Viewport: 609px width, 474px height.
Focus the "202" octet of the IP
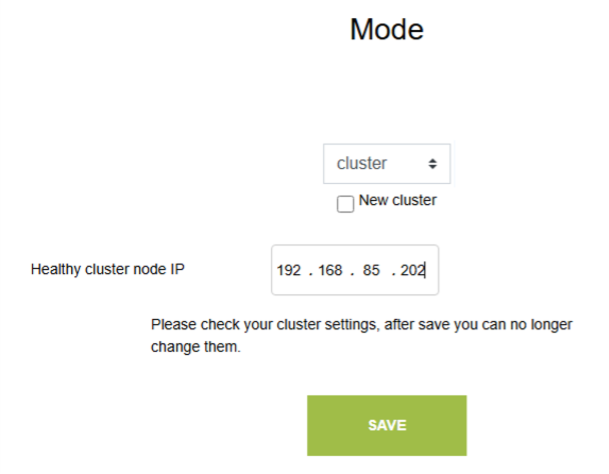point(412,270)
